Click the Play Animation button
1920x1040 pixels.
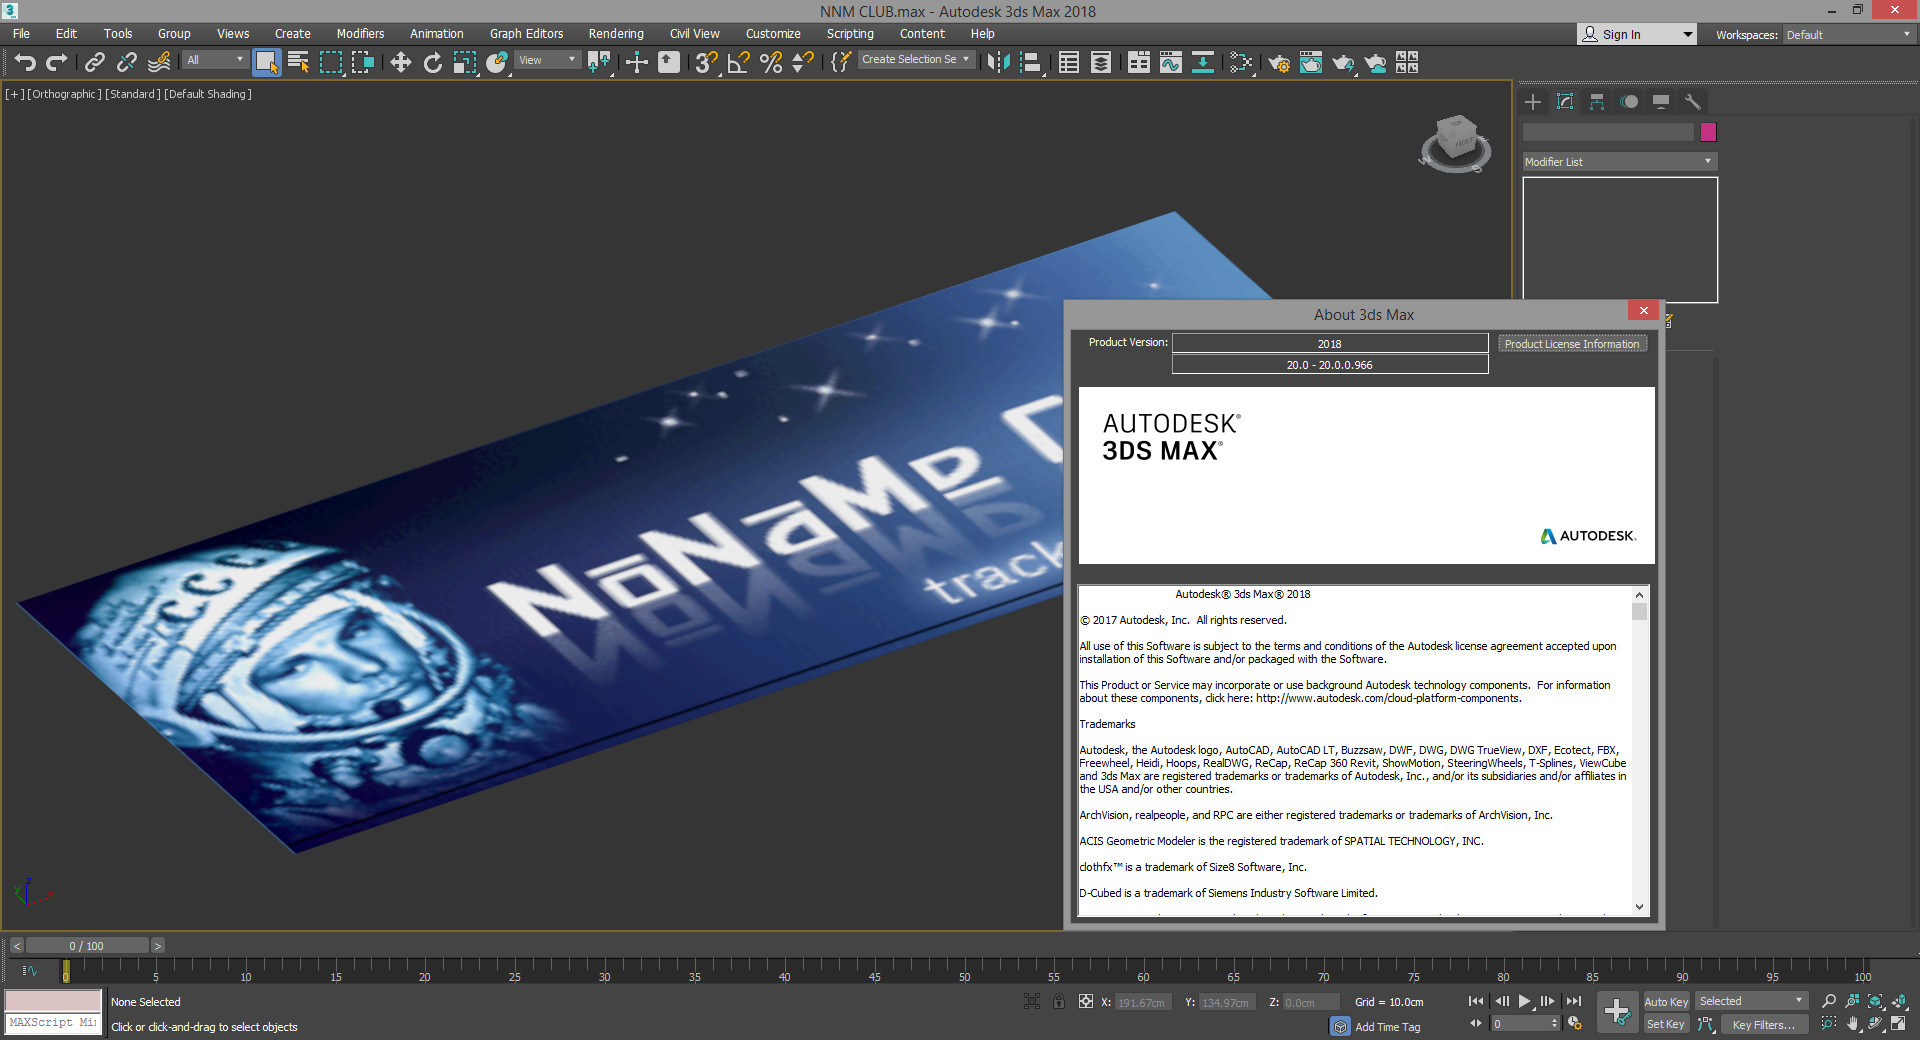pos(1524,1001)
